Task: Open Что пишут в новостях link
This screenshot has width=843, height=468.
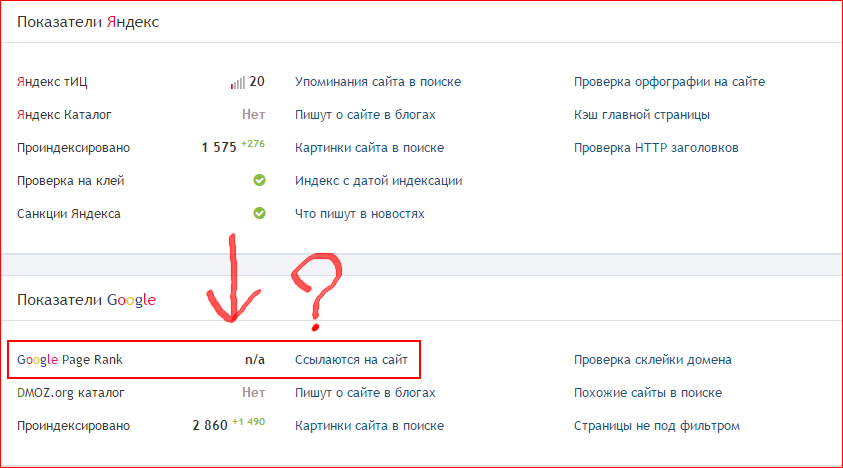Action: 359,214
